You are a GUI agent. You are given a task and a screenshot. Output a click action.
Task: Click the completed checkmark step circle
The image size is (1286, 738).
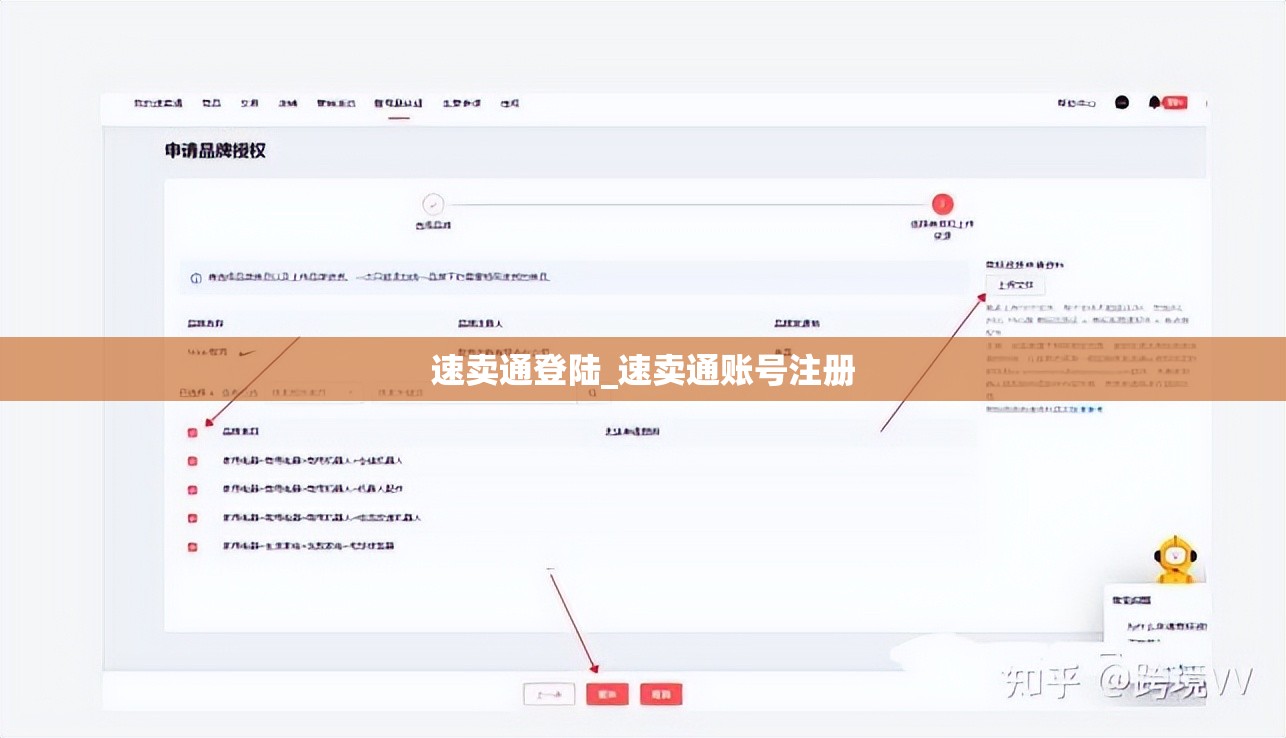click(x=433, y=204)
